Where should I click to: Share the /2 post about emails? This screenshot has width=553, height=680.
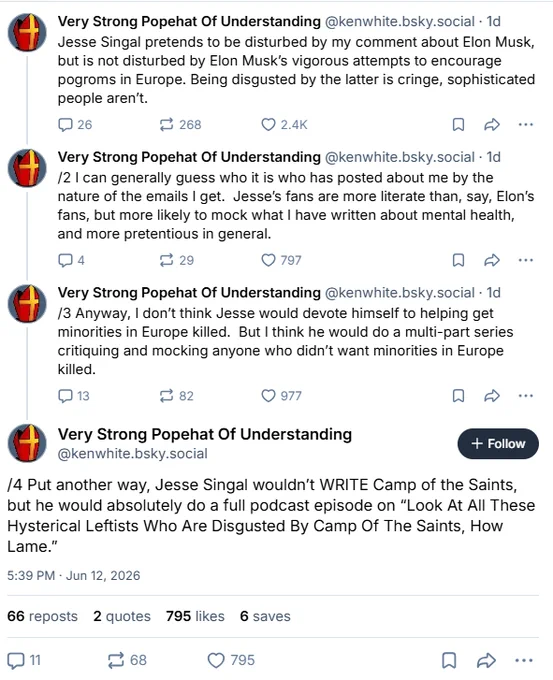(x=492, y=260)
